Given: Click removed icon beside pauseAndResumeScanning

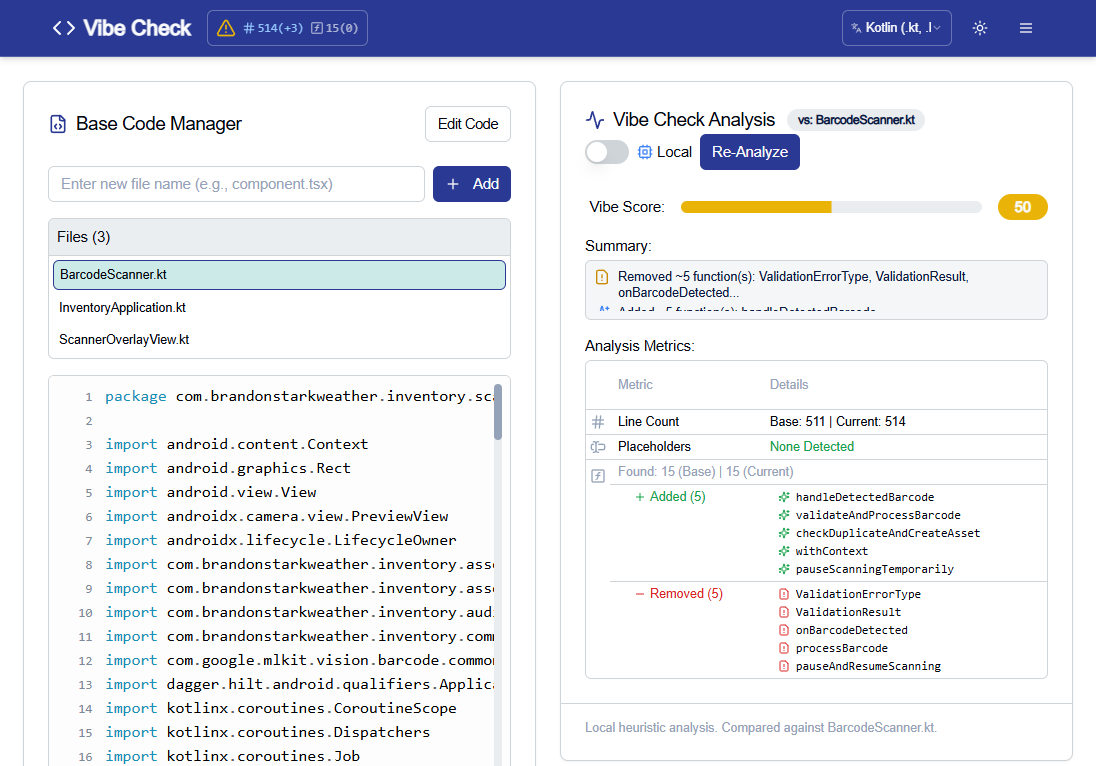Looking at the screenshot, I should (x=784, y=667).
